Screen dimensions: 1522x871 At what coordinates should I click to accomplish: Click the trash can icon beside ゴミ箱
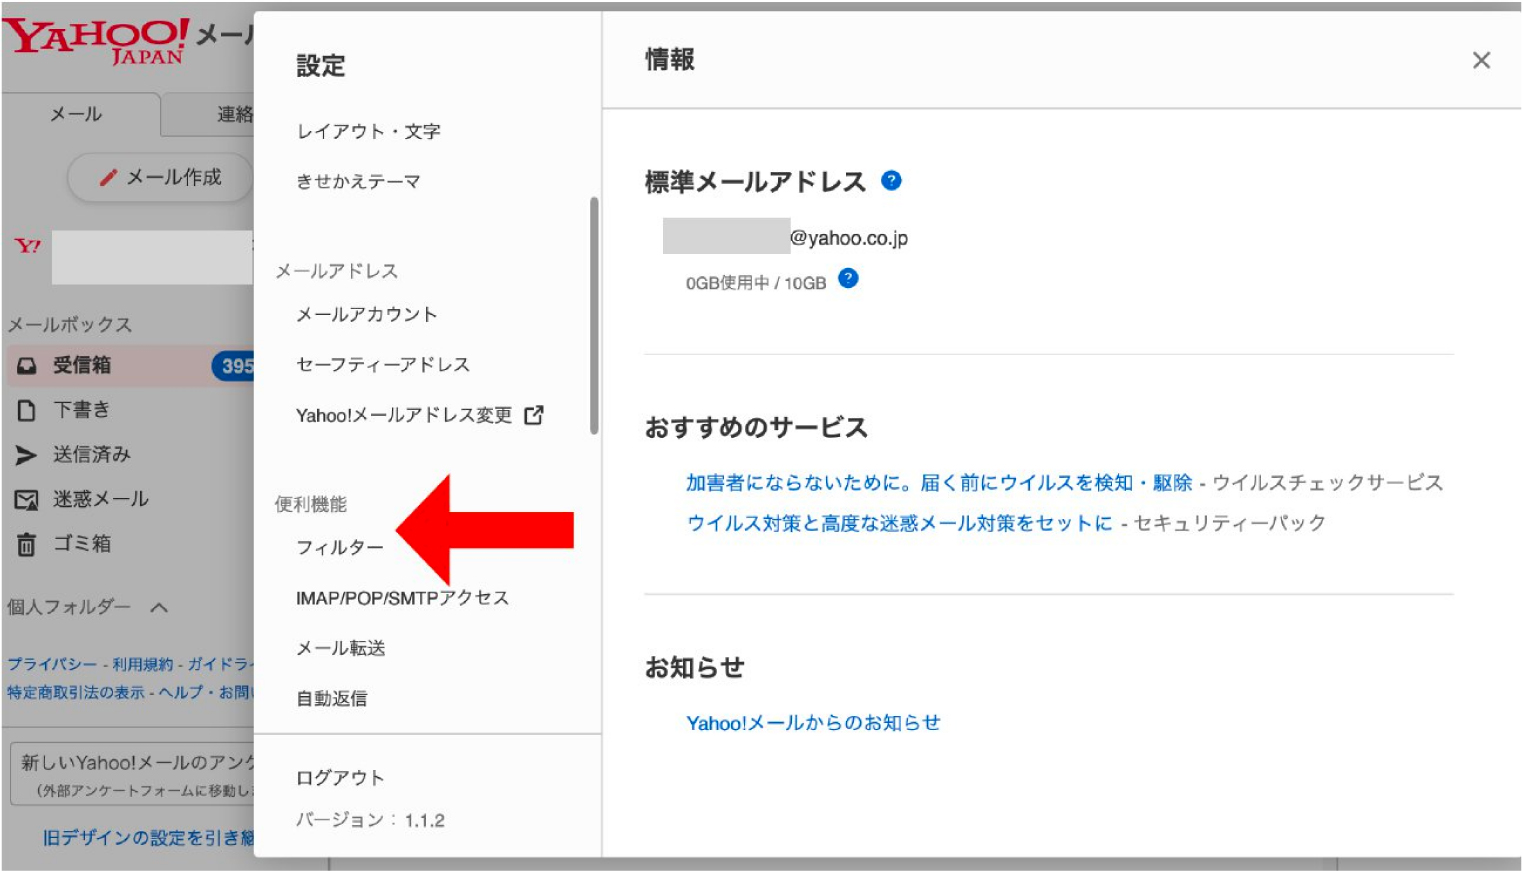(x=26, y=544)
